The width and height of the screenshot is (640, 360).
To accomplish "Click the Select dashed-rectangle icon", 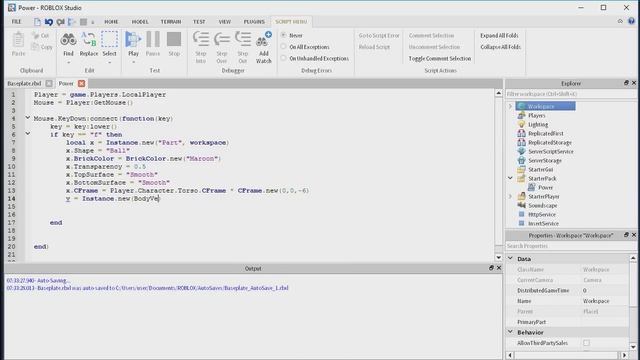I will (109, 40).
